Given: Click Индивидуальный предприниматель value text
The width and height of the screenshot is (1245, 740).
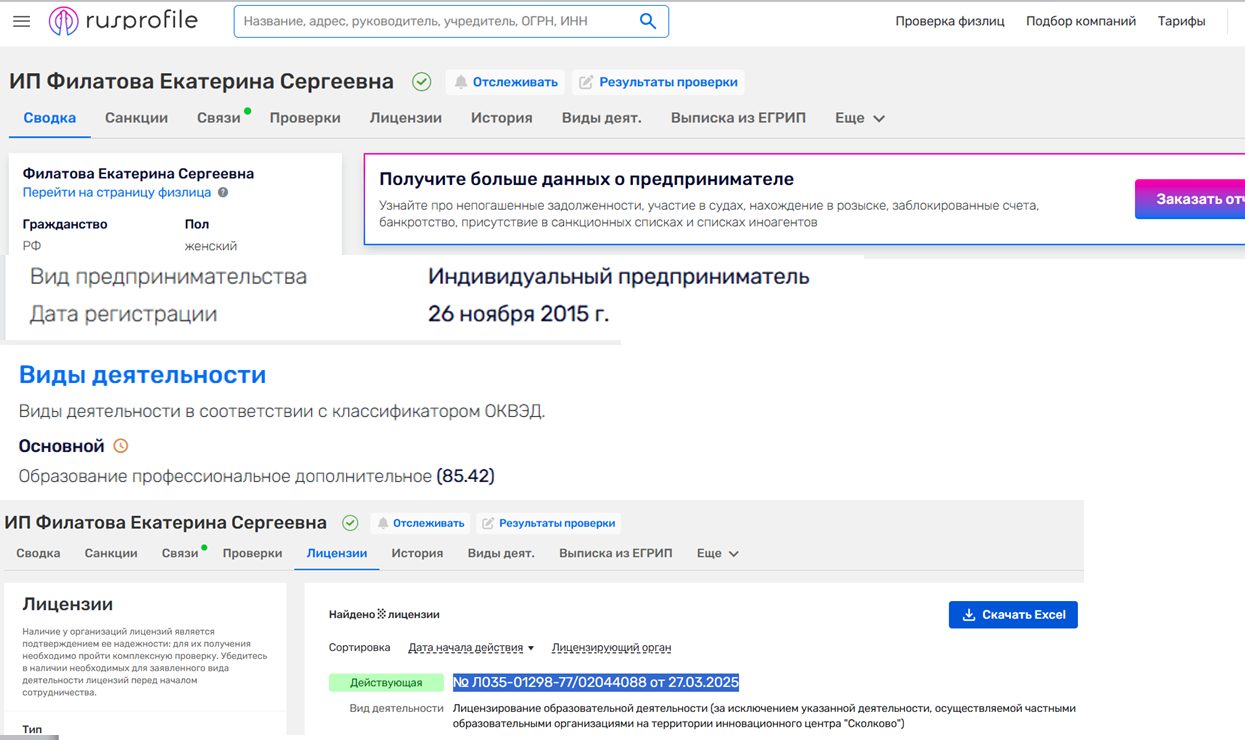Looking at the screenshot, I should [x=619, y=277].
